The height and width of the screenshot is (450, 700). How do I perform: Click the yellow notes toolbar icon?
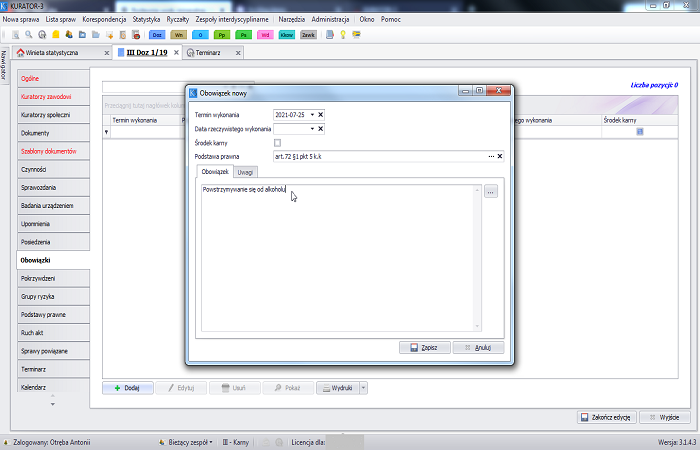click(55, 35)
